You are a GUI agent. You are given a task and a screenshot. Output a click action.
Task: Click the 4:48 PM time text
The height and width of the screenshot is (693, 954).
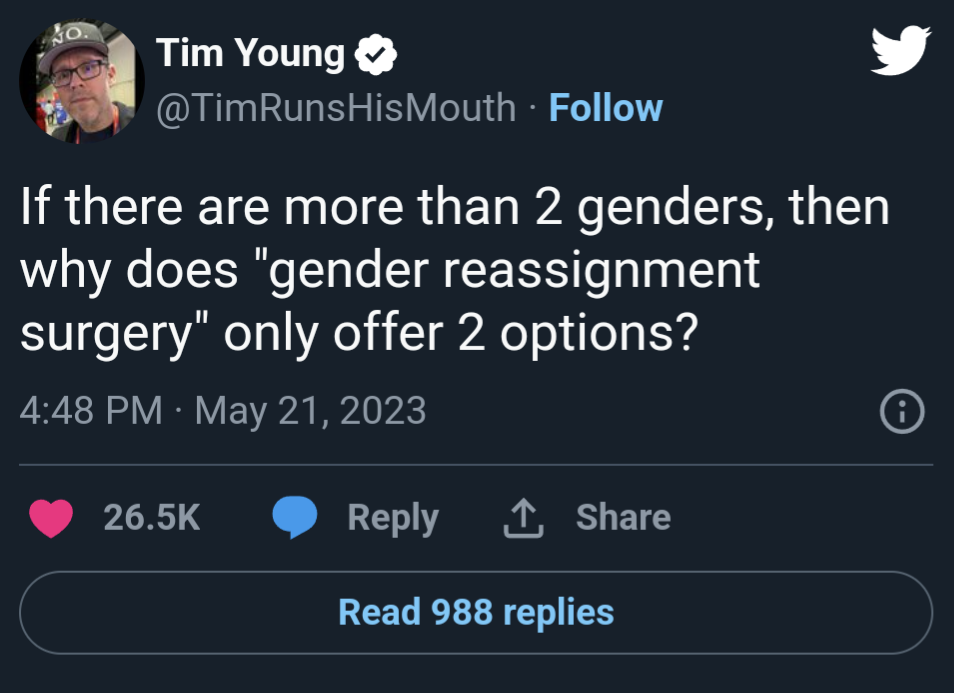click(x=91, y=411)
